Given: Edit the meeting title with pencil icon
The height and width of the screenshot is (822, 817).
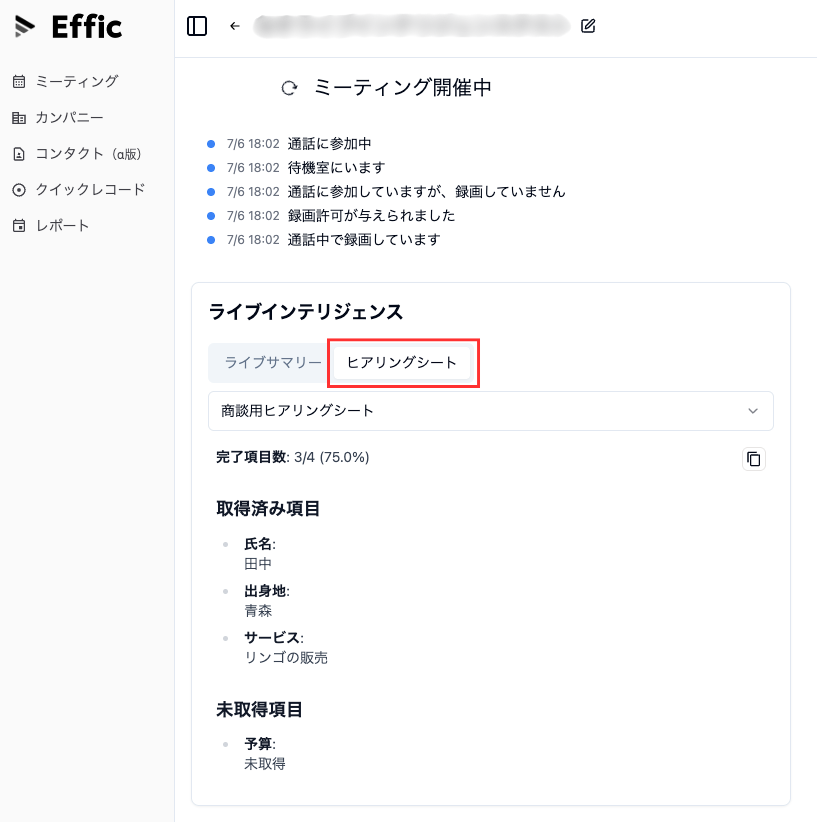Looking at the screenshot, I should 588,26.
